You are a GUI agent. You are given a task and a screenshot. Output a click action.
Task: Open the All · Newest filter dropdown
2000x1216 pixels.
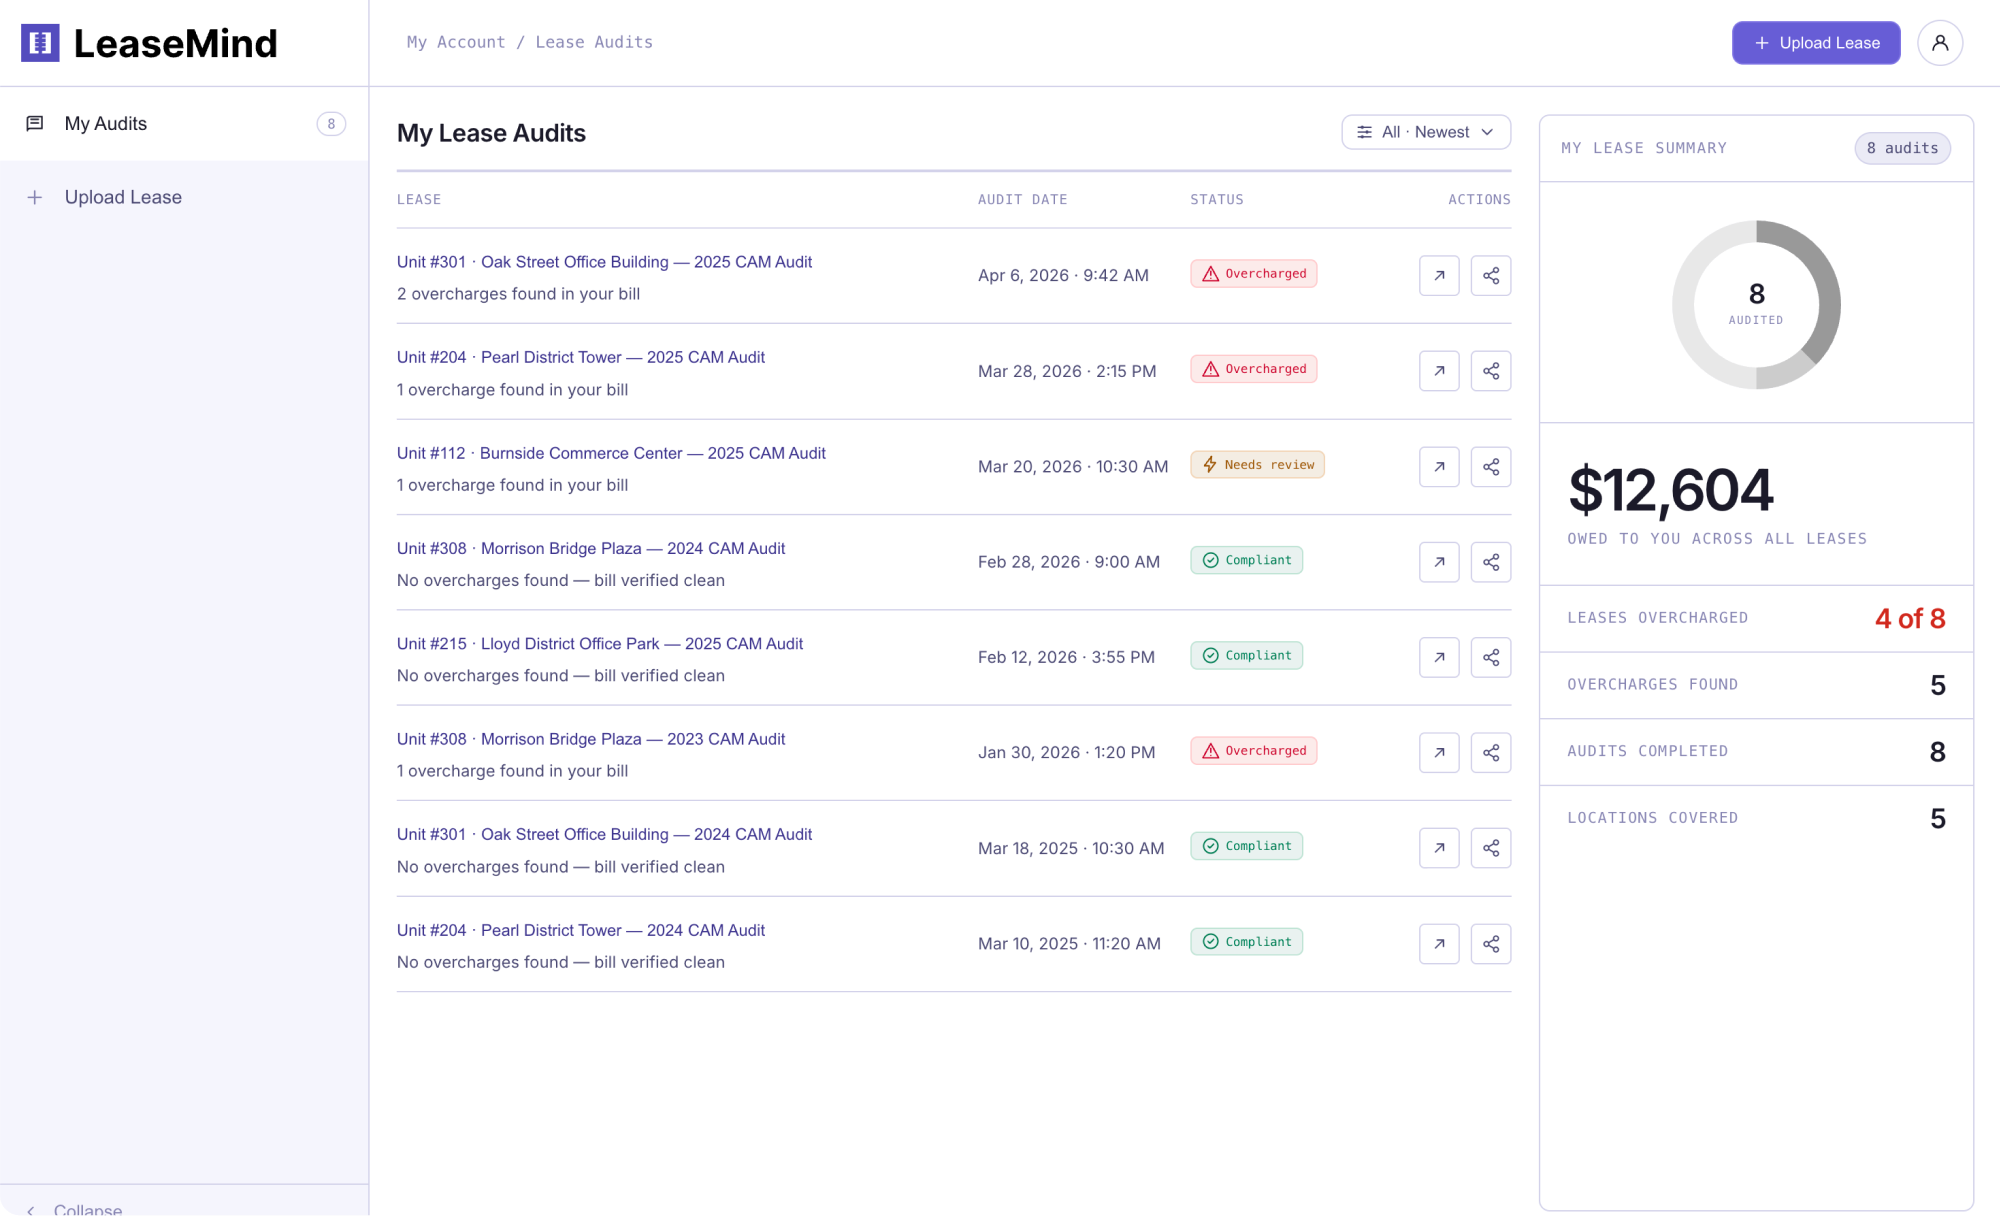[x=1425, y=132]
